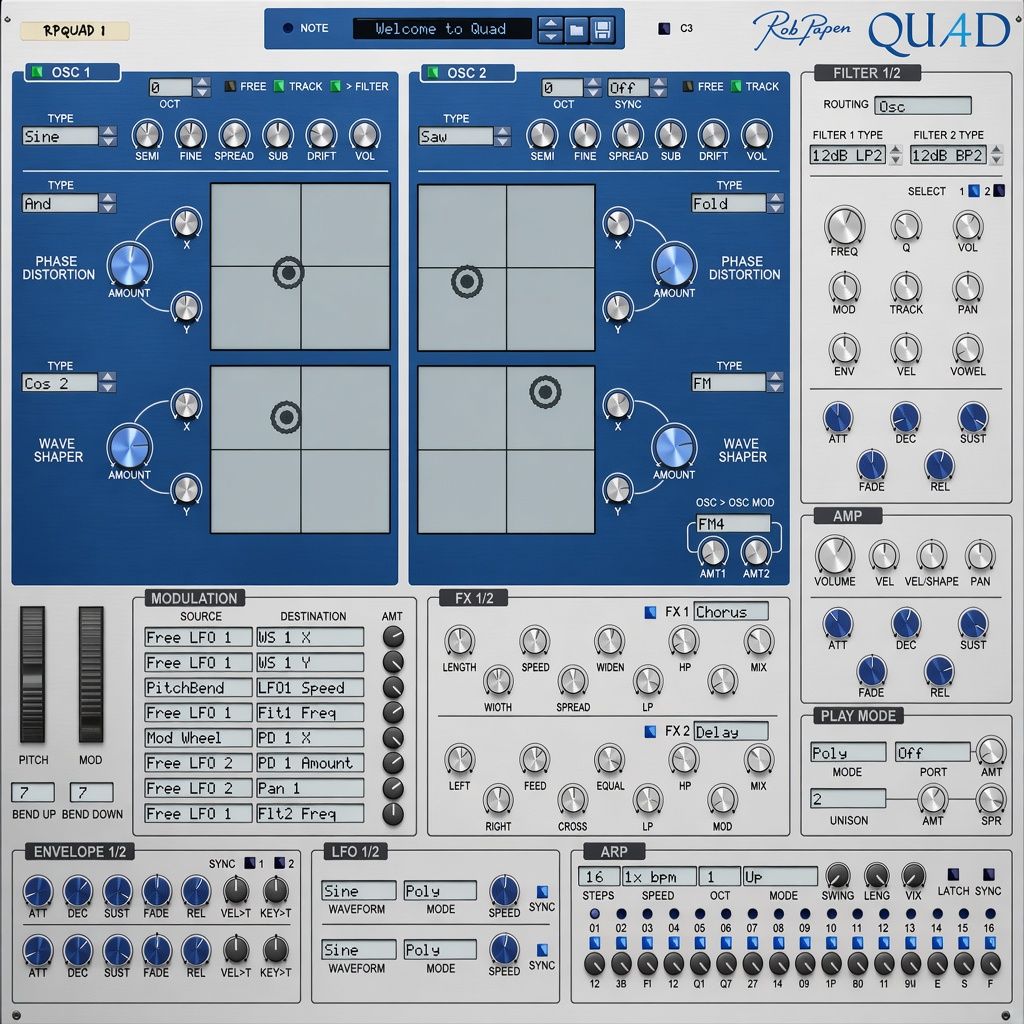Click the filter FREQ knob

pos(844,226)
